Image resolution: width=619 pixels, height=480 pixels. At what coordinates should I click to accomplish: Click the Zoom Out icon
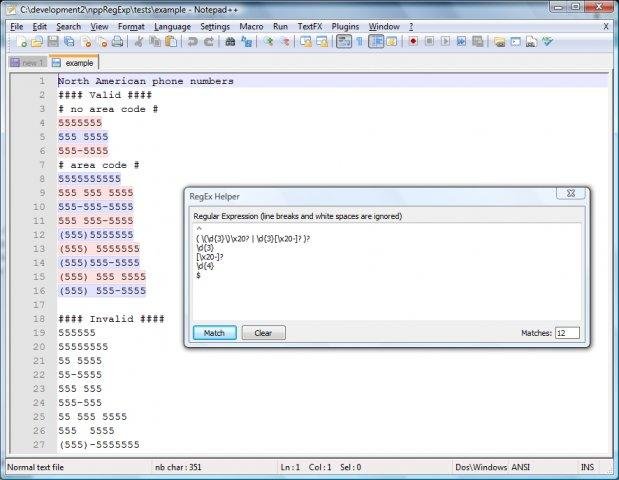click(285, 41)
